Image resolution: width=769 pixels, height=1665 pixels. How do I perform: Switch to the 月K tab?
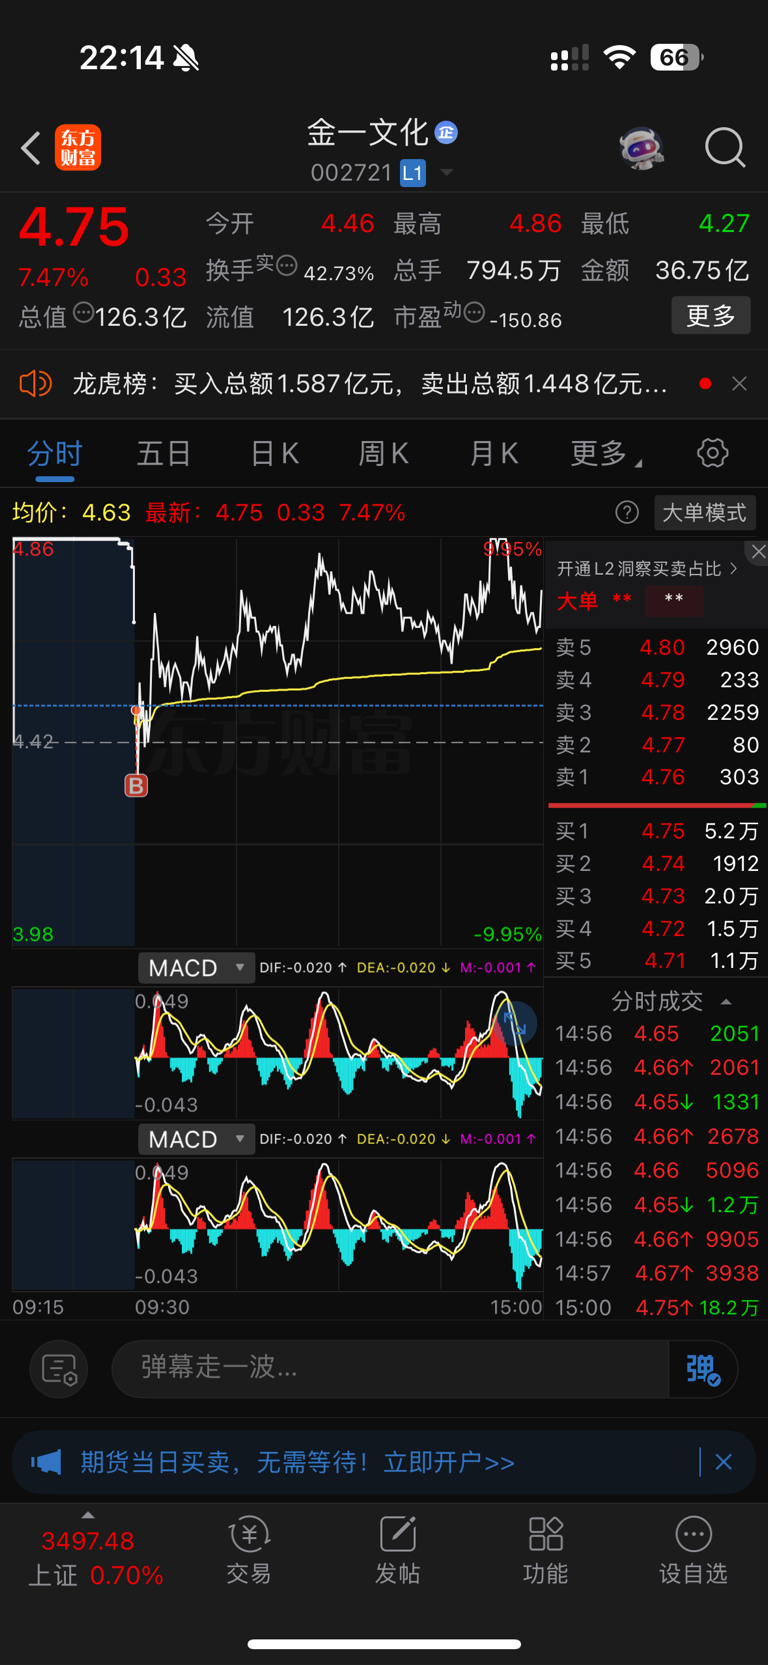click(494, 454)
